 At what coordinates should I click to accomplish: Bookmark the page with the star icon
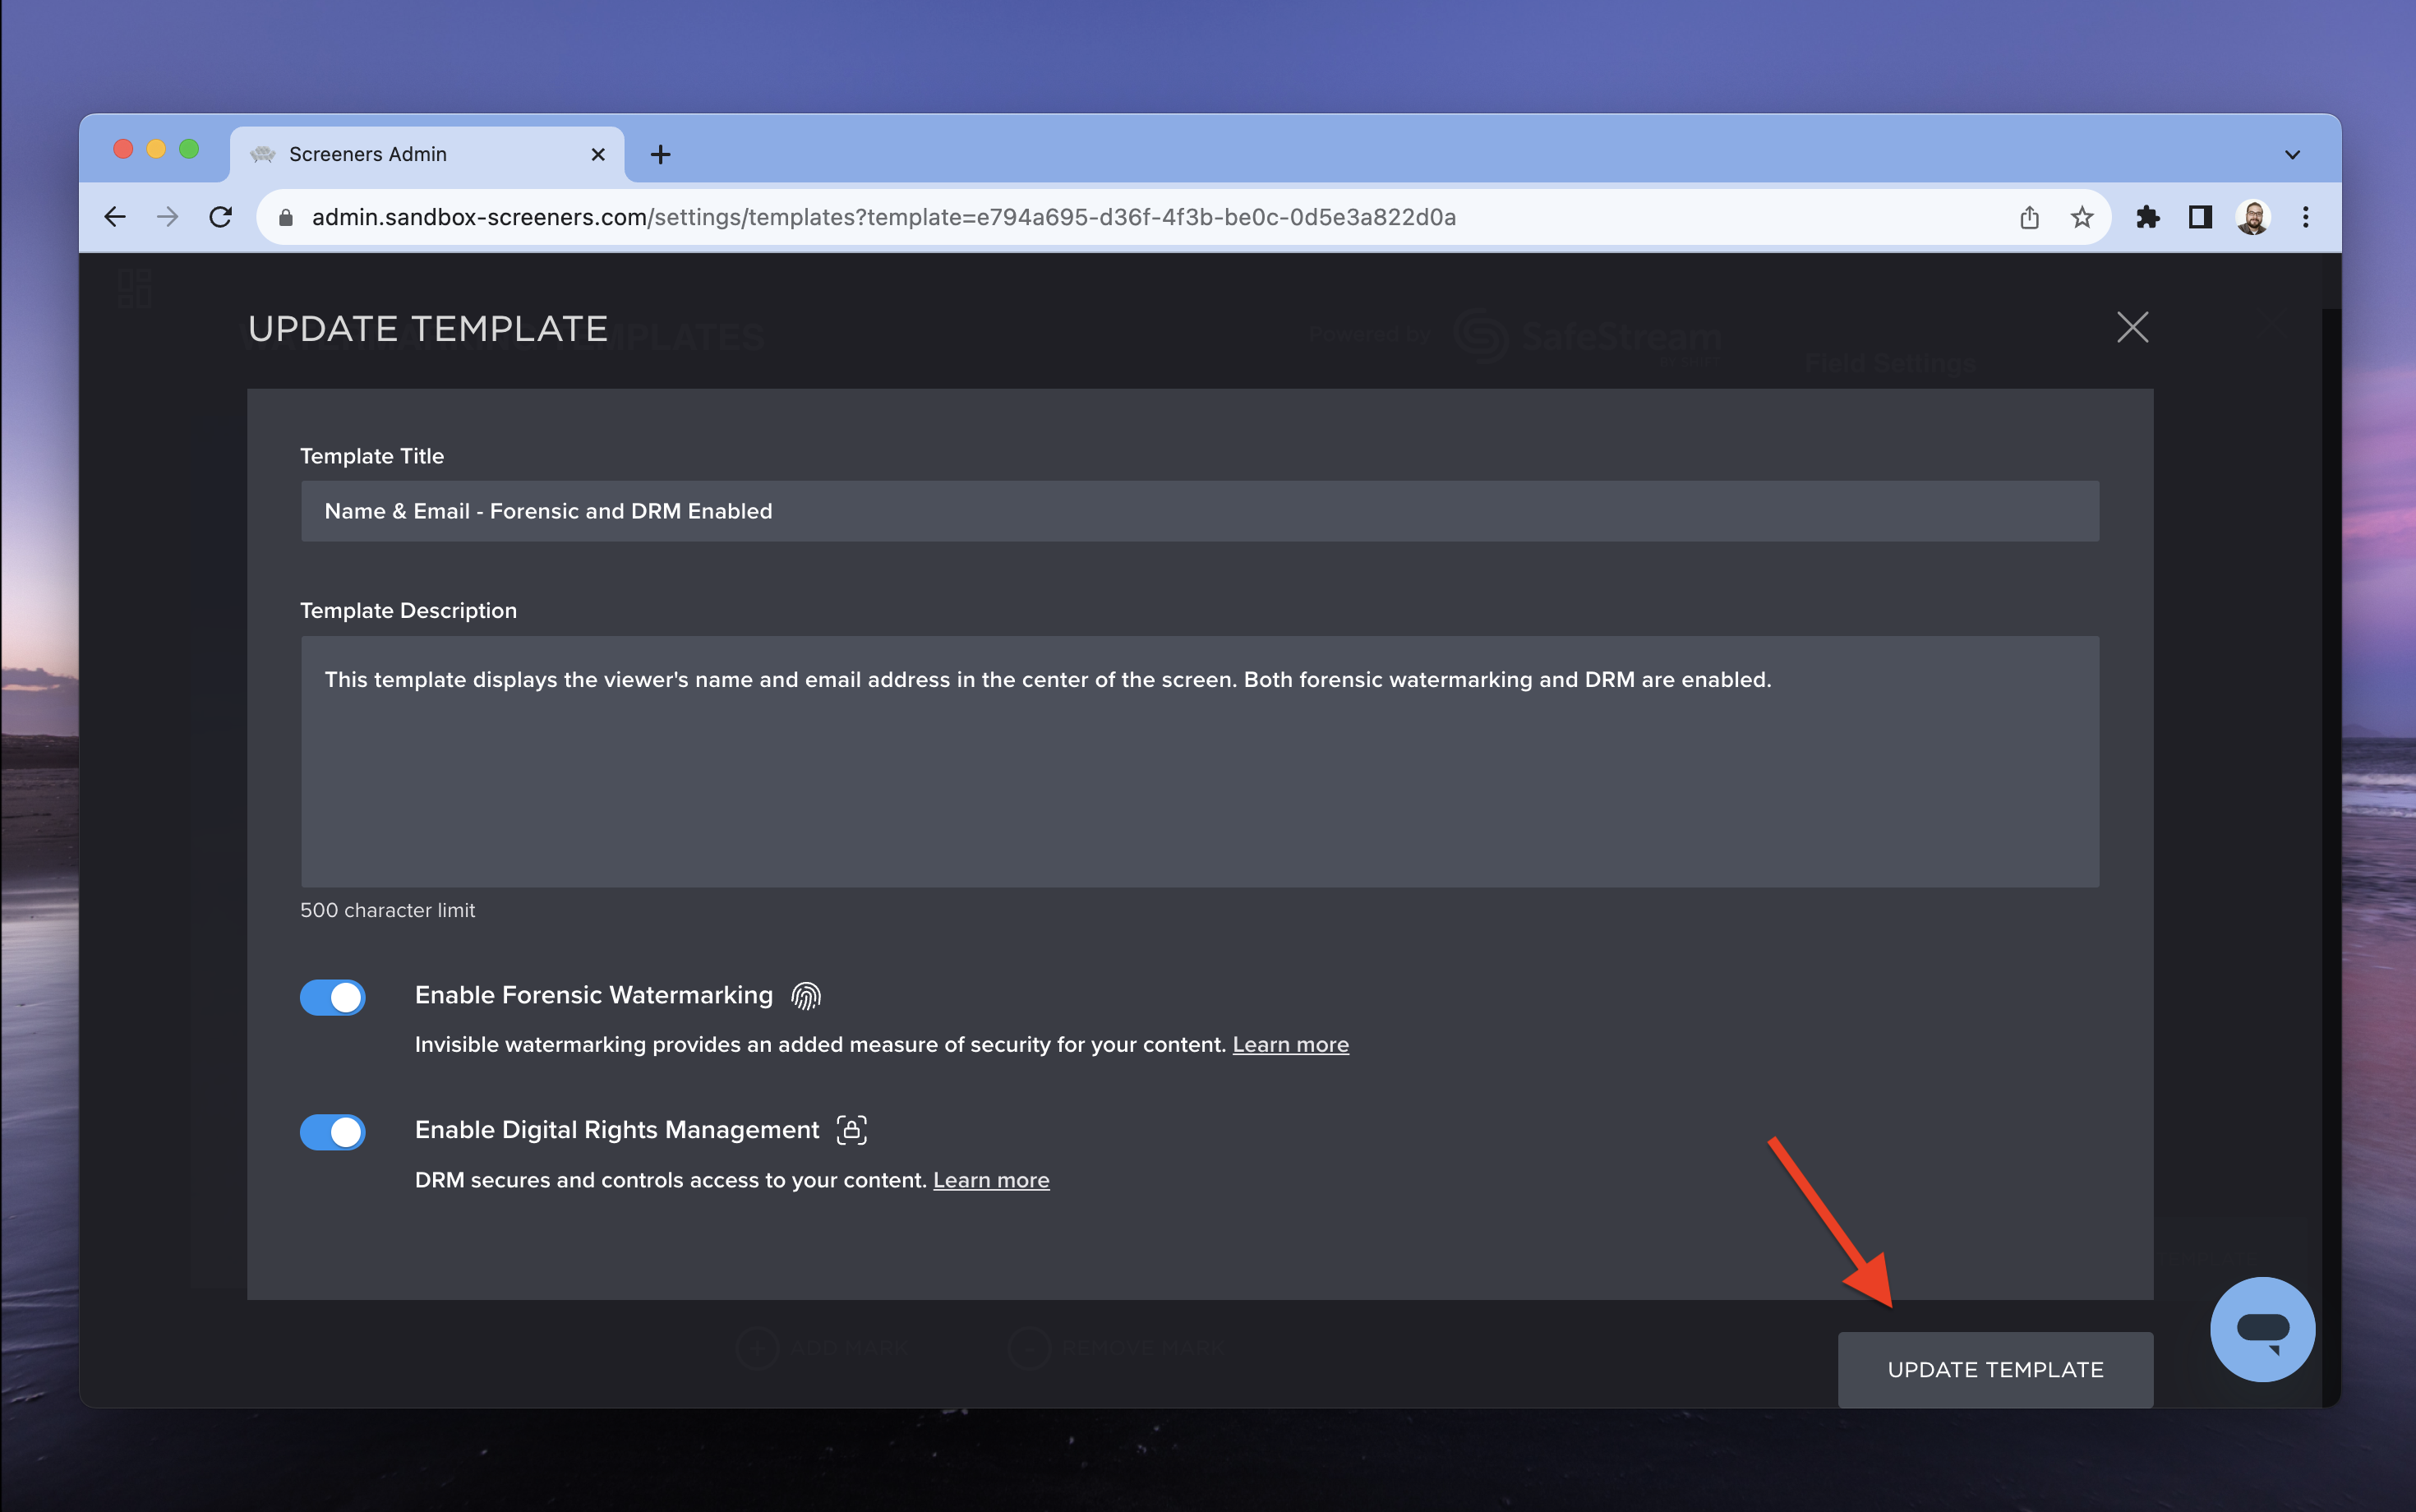[x=2081, y=217]
